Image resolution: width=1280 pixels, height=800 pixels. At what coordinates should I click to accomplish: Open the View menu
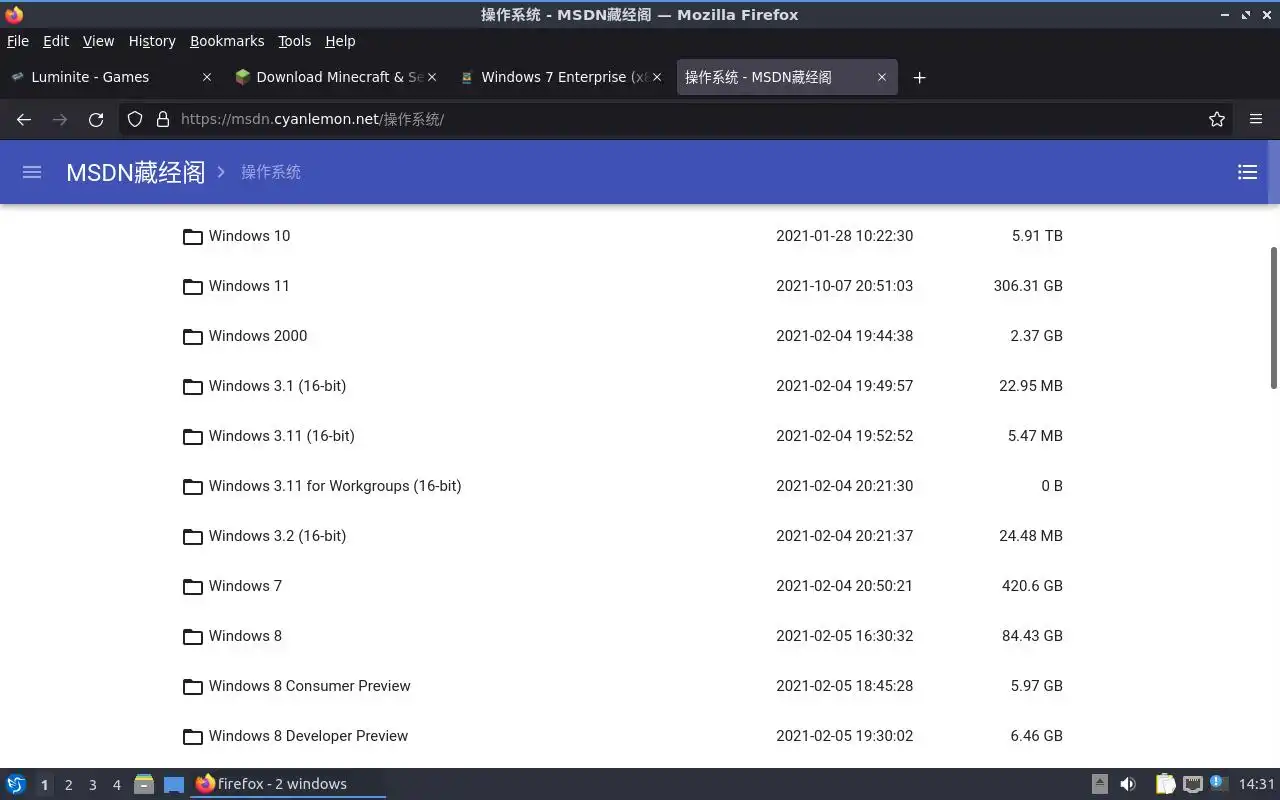click(98, 41)
